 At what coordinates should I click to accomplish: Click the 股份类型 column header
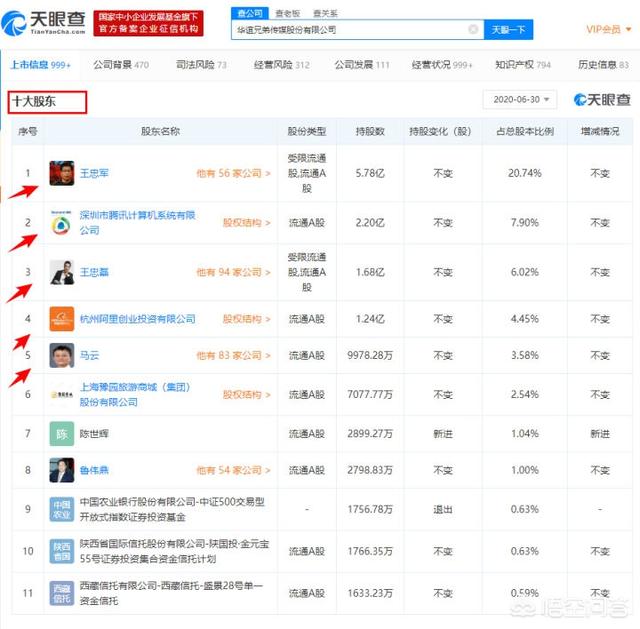pos(307,131)
